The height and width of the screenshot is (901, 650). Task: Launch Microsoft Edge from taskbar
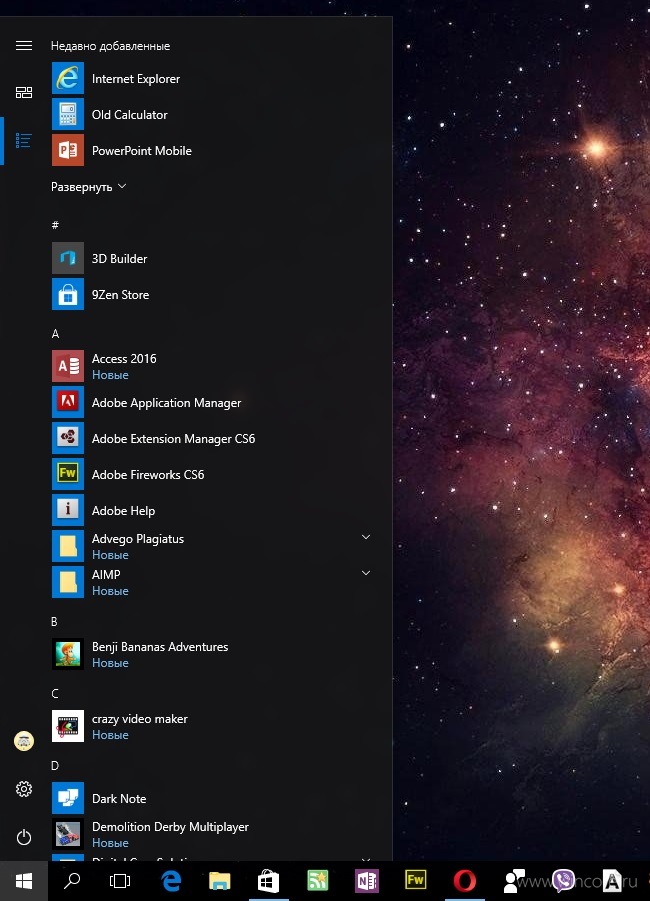(x=171, y=880)
